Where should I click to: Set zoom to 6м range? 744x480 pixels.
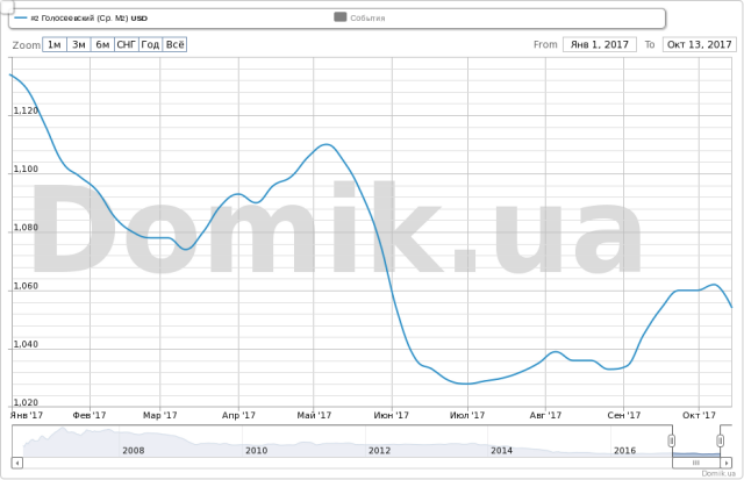tap(102, 45)
